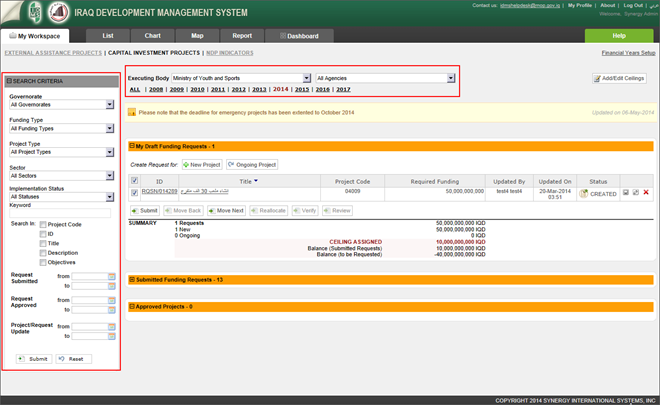Expand Submitted Funding Requests - 13 section
Screen dimensions: 660x405
132,280
